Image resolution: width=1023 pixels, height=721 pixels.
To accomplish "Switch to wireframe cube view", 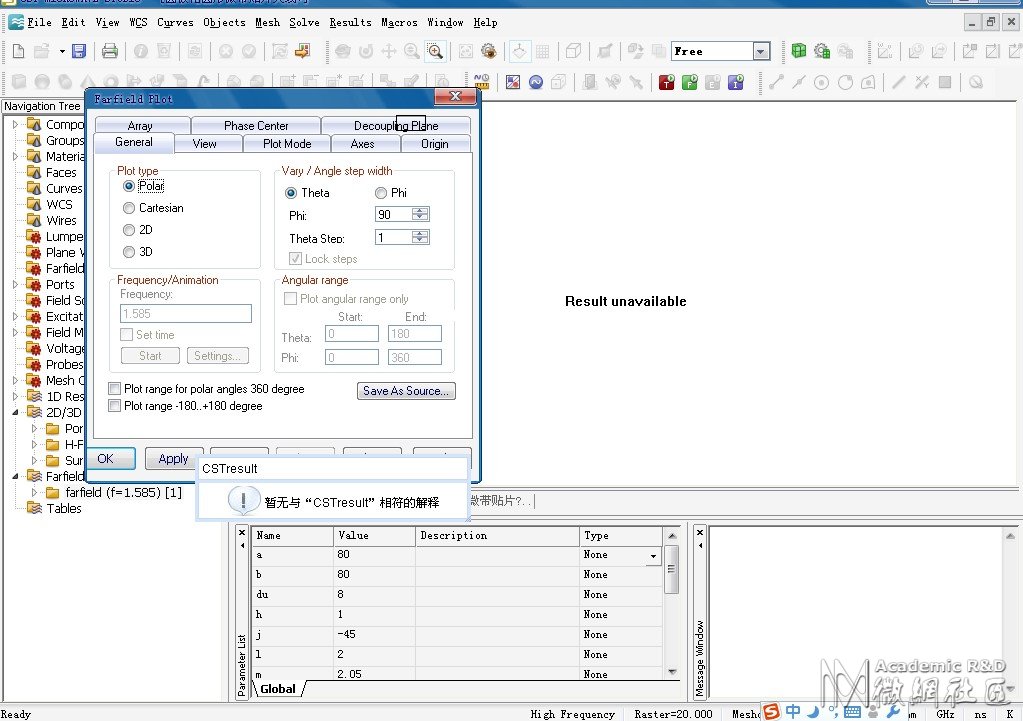I will coord(573,51).
